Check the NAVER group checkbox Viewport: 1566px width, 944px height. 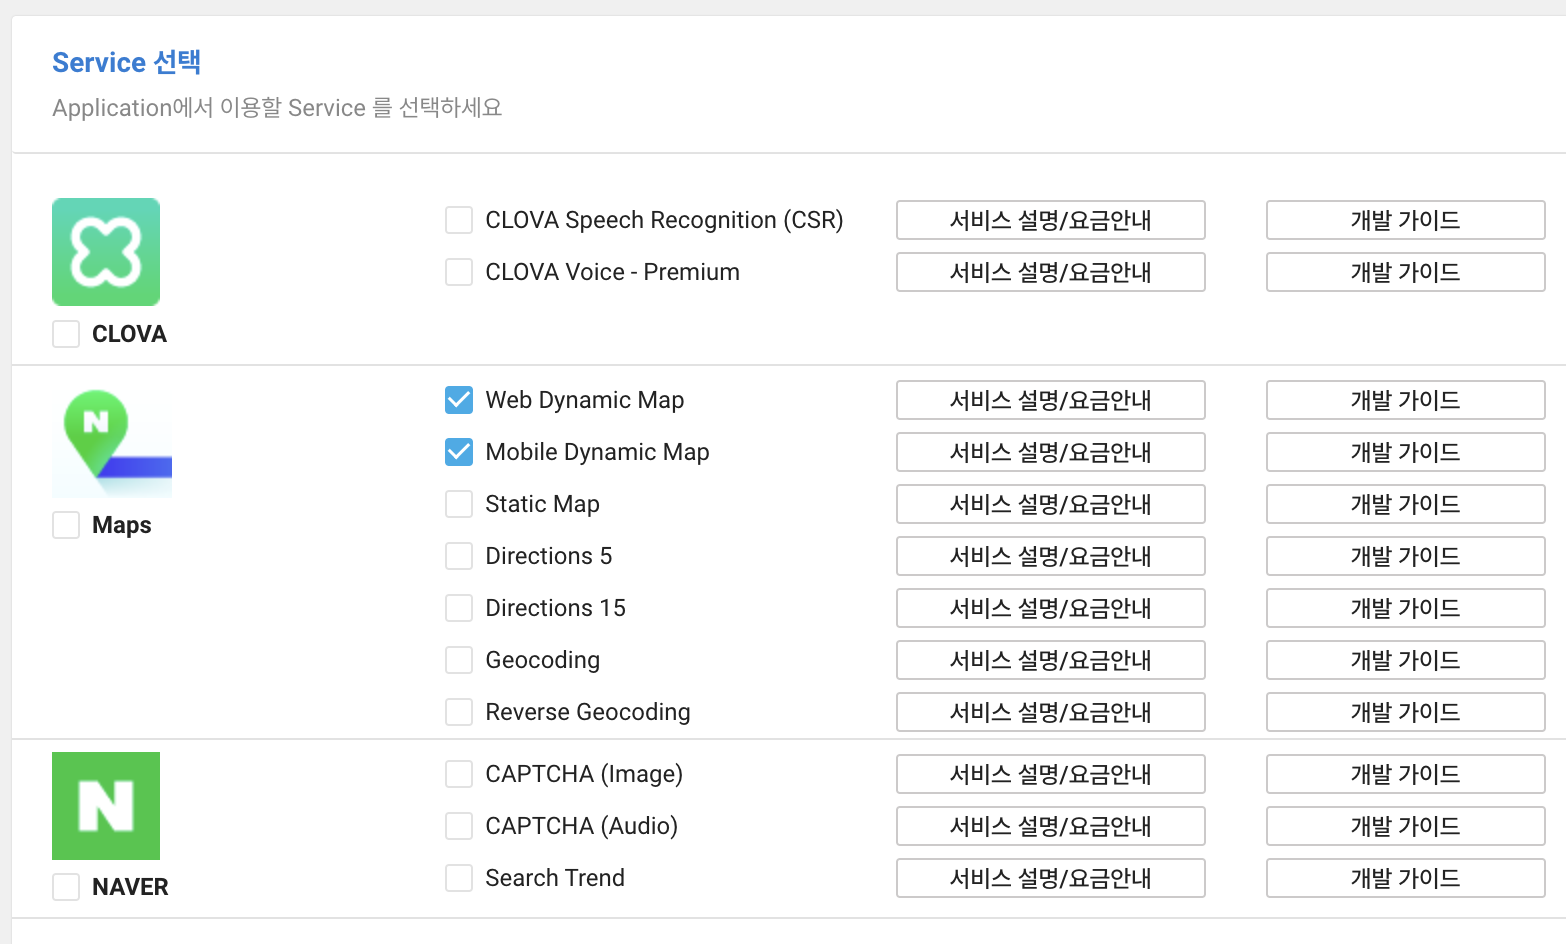coord(66,887)
